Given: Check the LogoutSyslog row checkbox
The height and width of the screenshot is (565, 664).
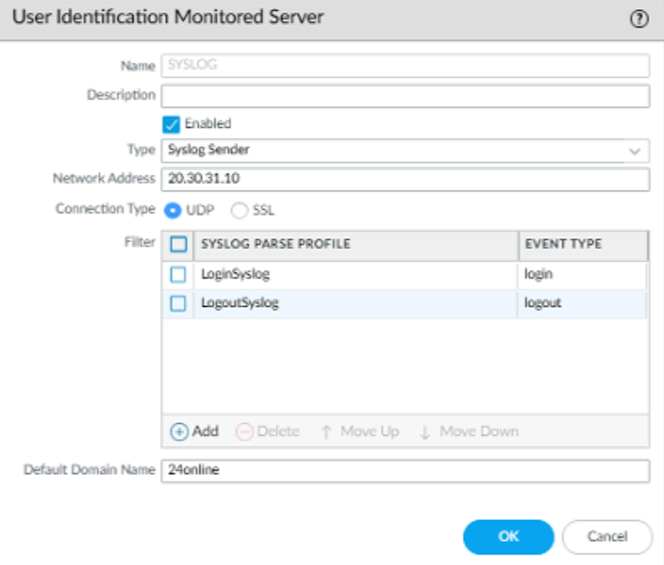Looking at the screenshot, I should tap(178, 304).
